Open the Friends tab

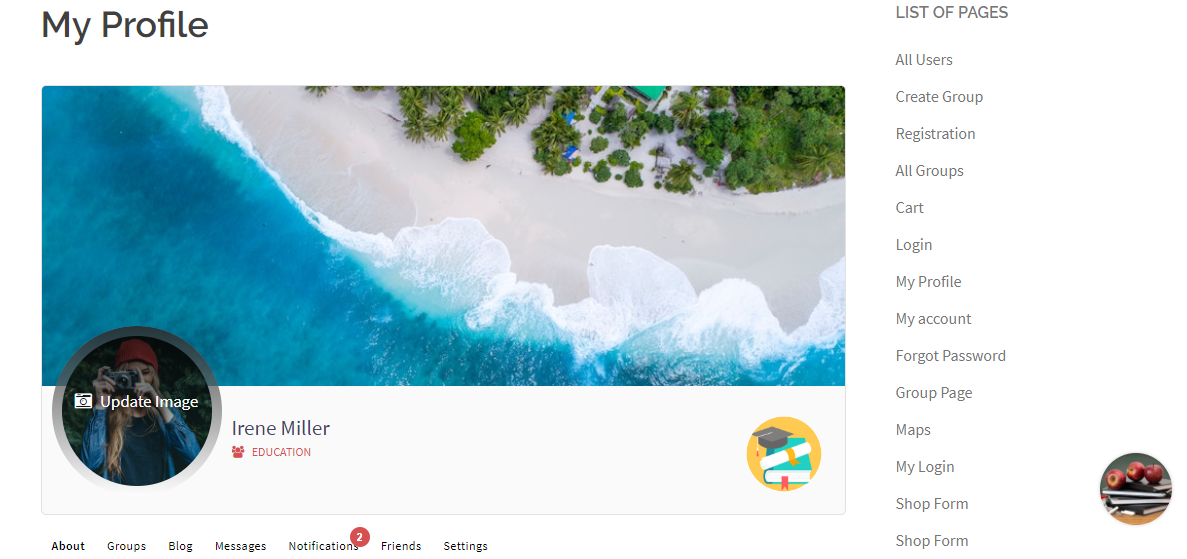(x=401, y=546)
